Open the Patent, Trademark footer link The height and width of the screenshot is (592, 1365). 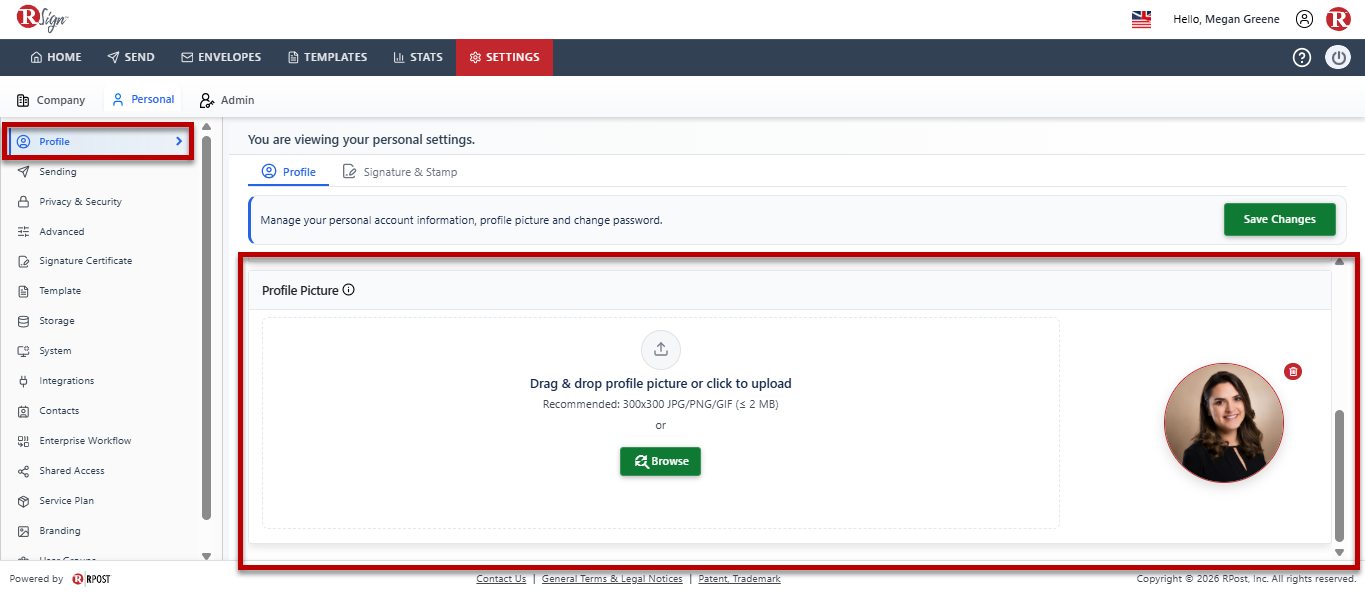pyautogui.click(x=739, y=579)
